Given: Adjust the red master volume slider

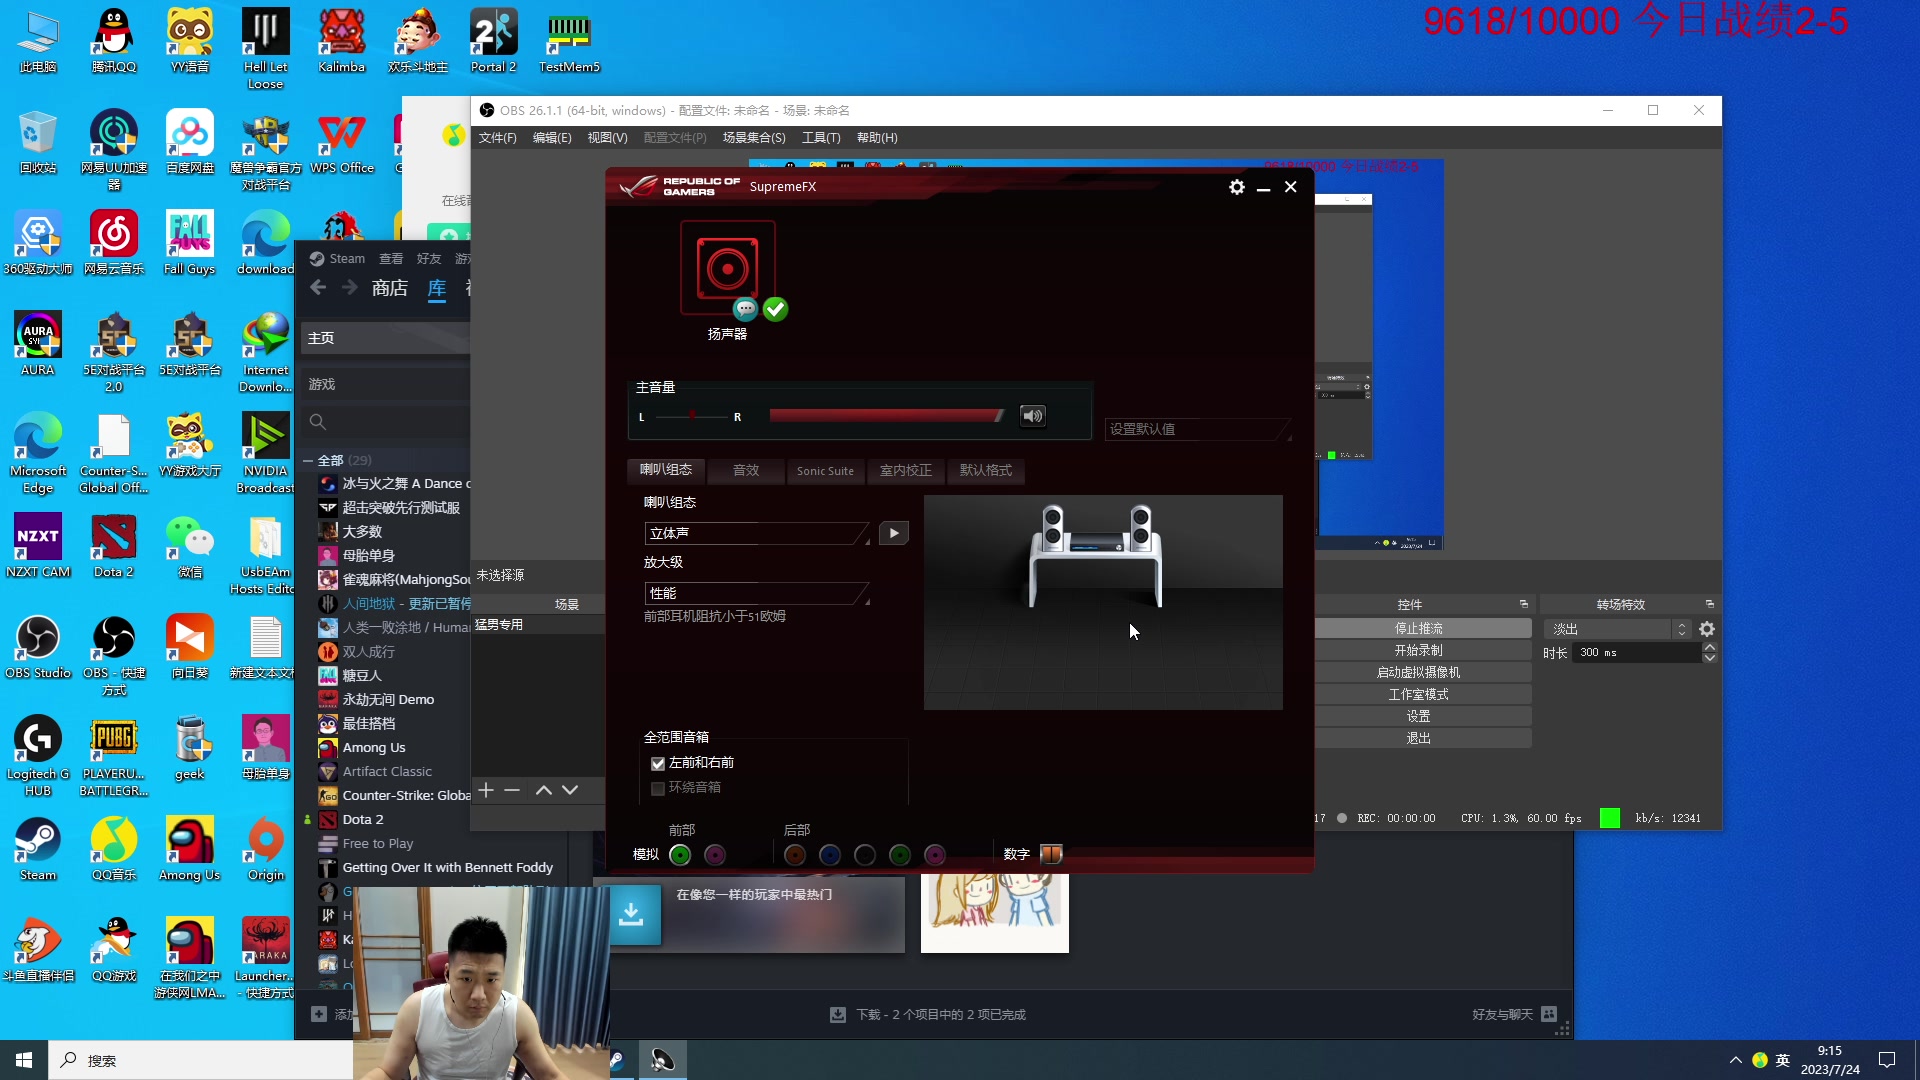Looking at the screenshot, I should tap(886, 416).
